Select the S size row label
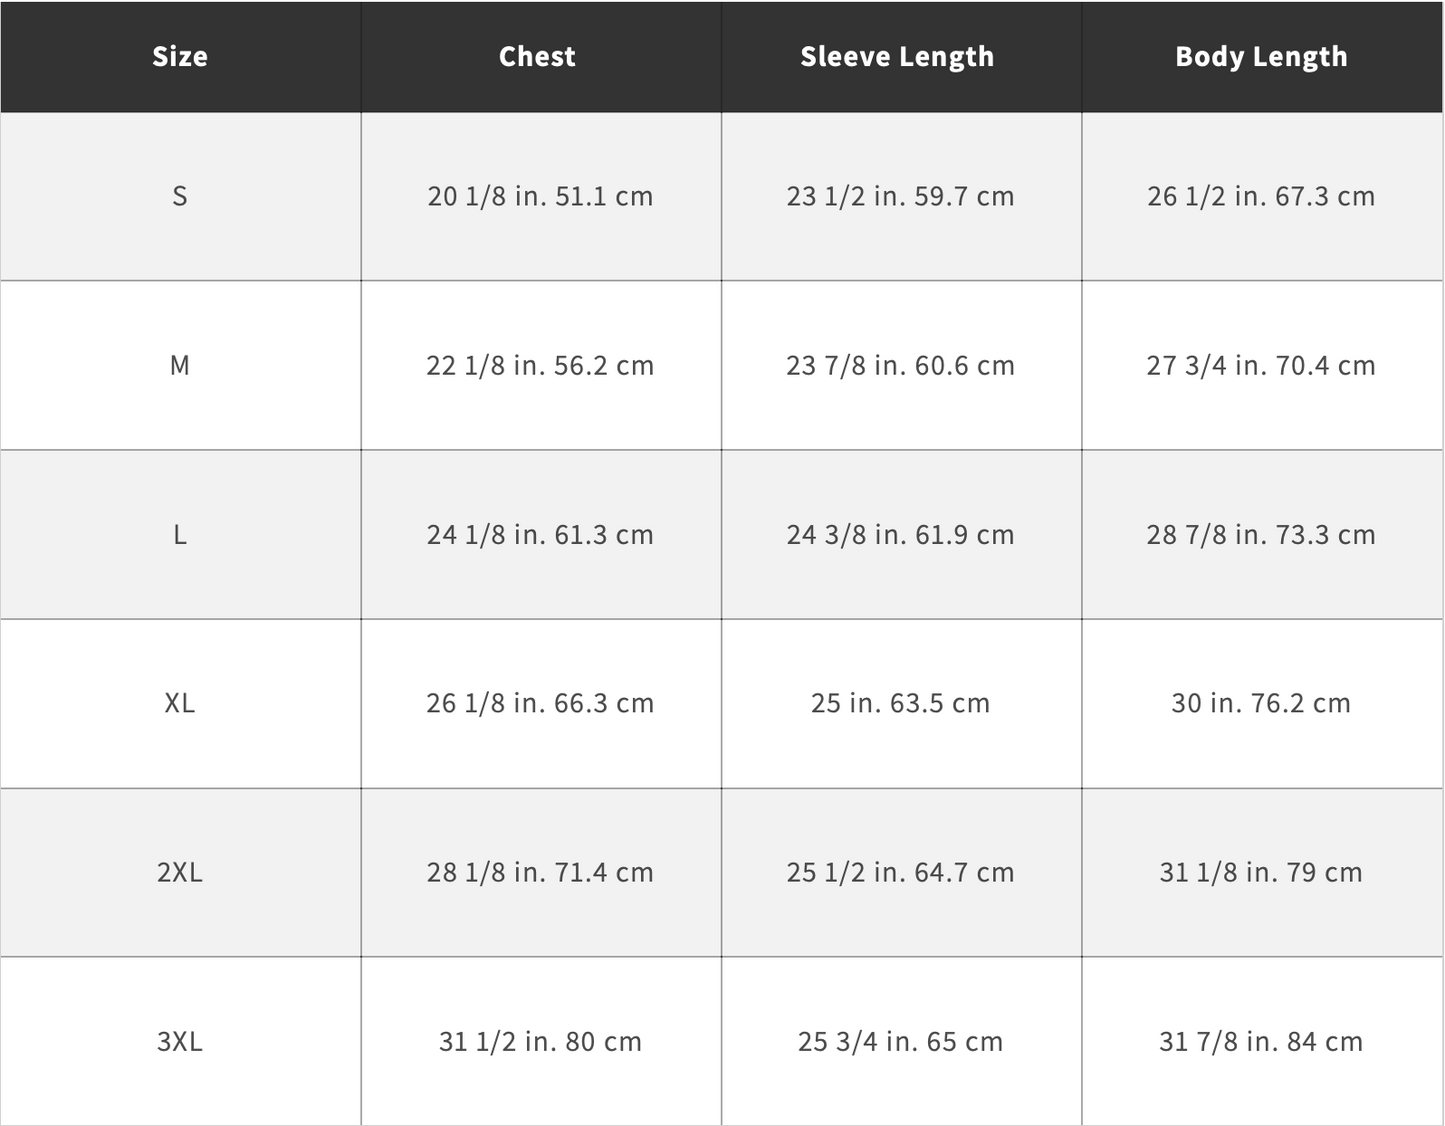 click(x=180, y=196)
